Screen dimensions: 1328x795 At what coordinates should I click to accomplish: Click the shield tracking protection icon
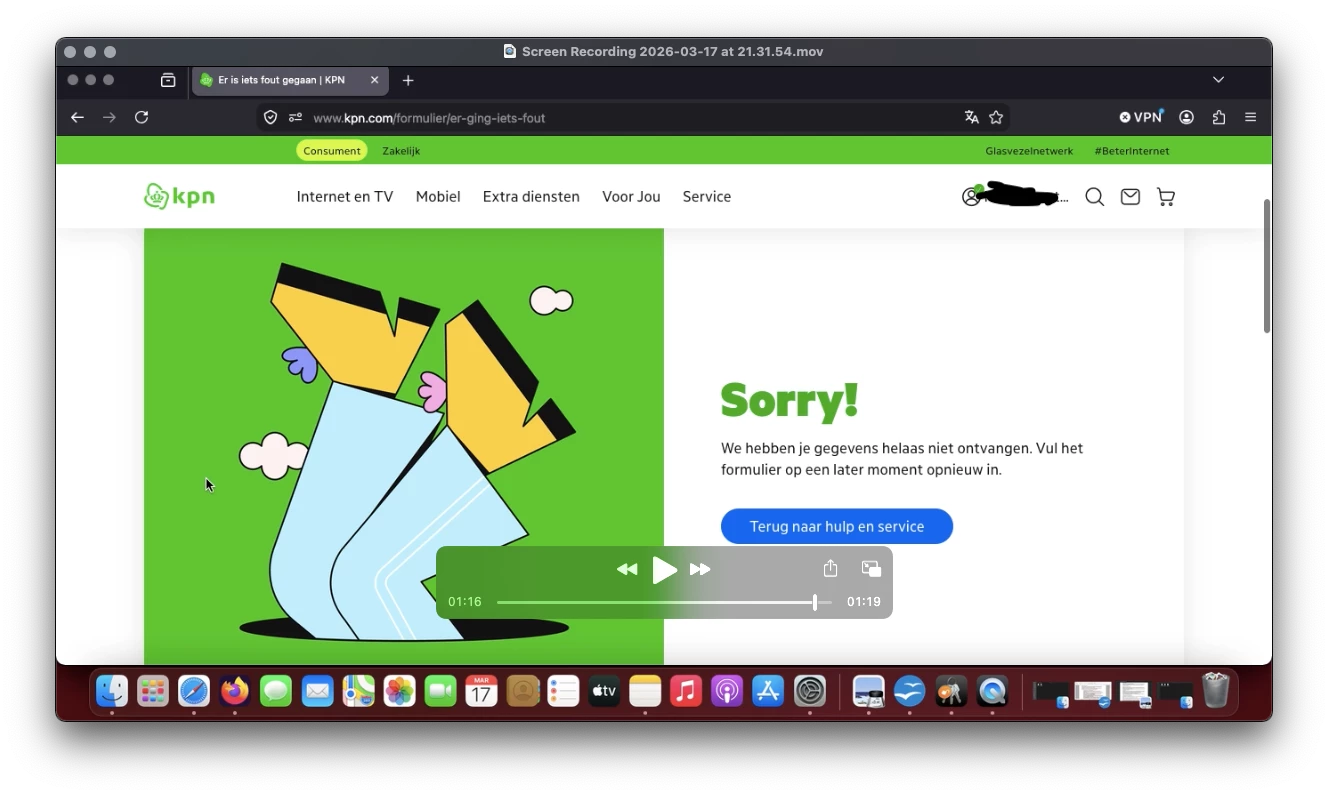click(270, 117)
